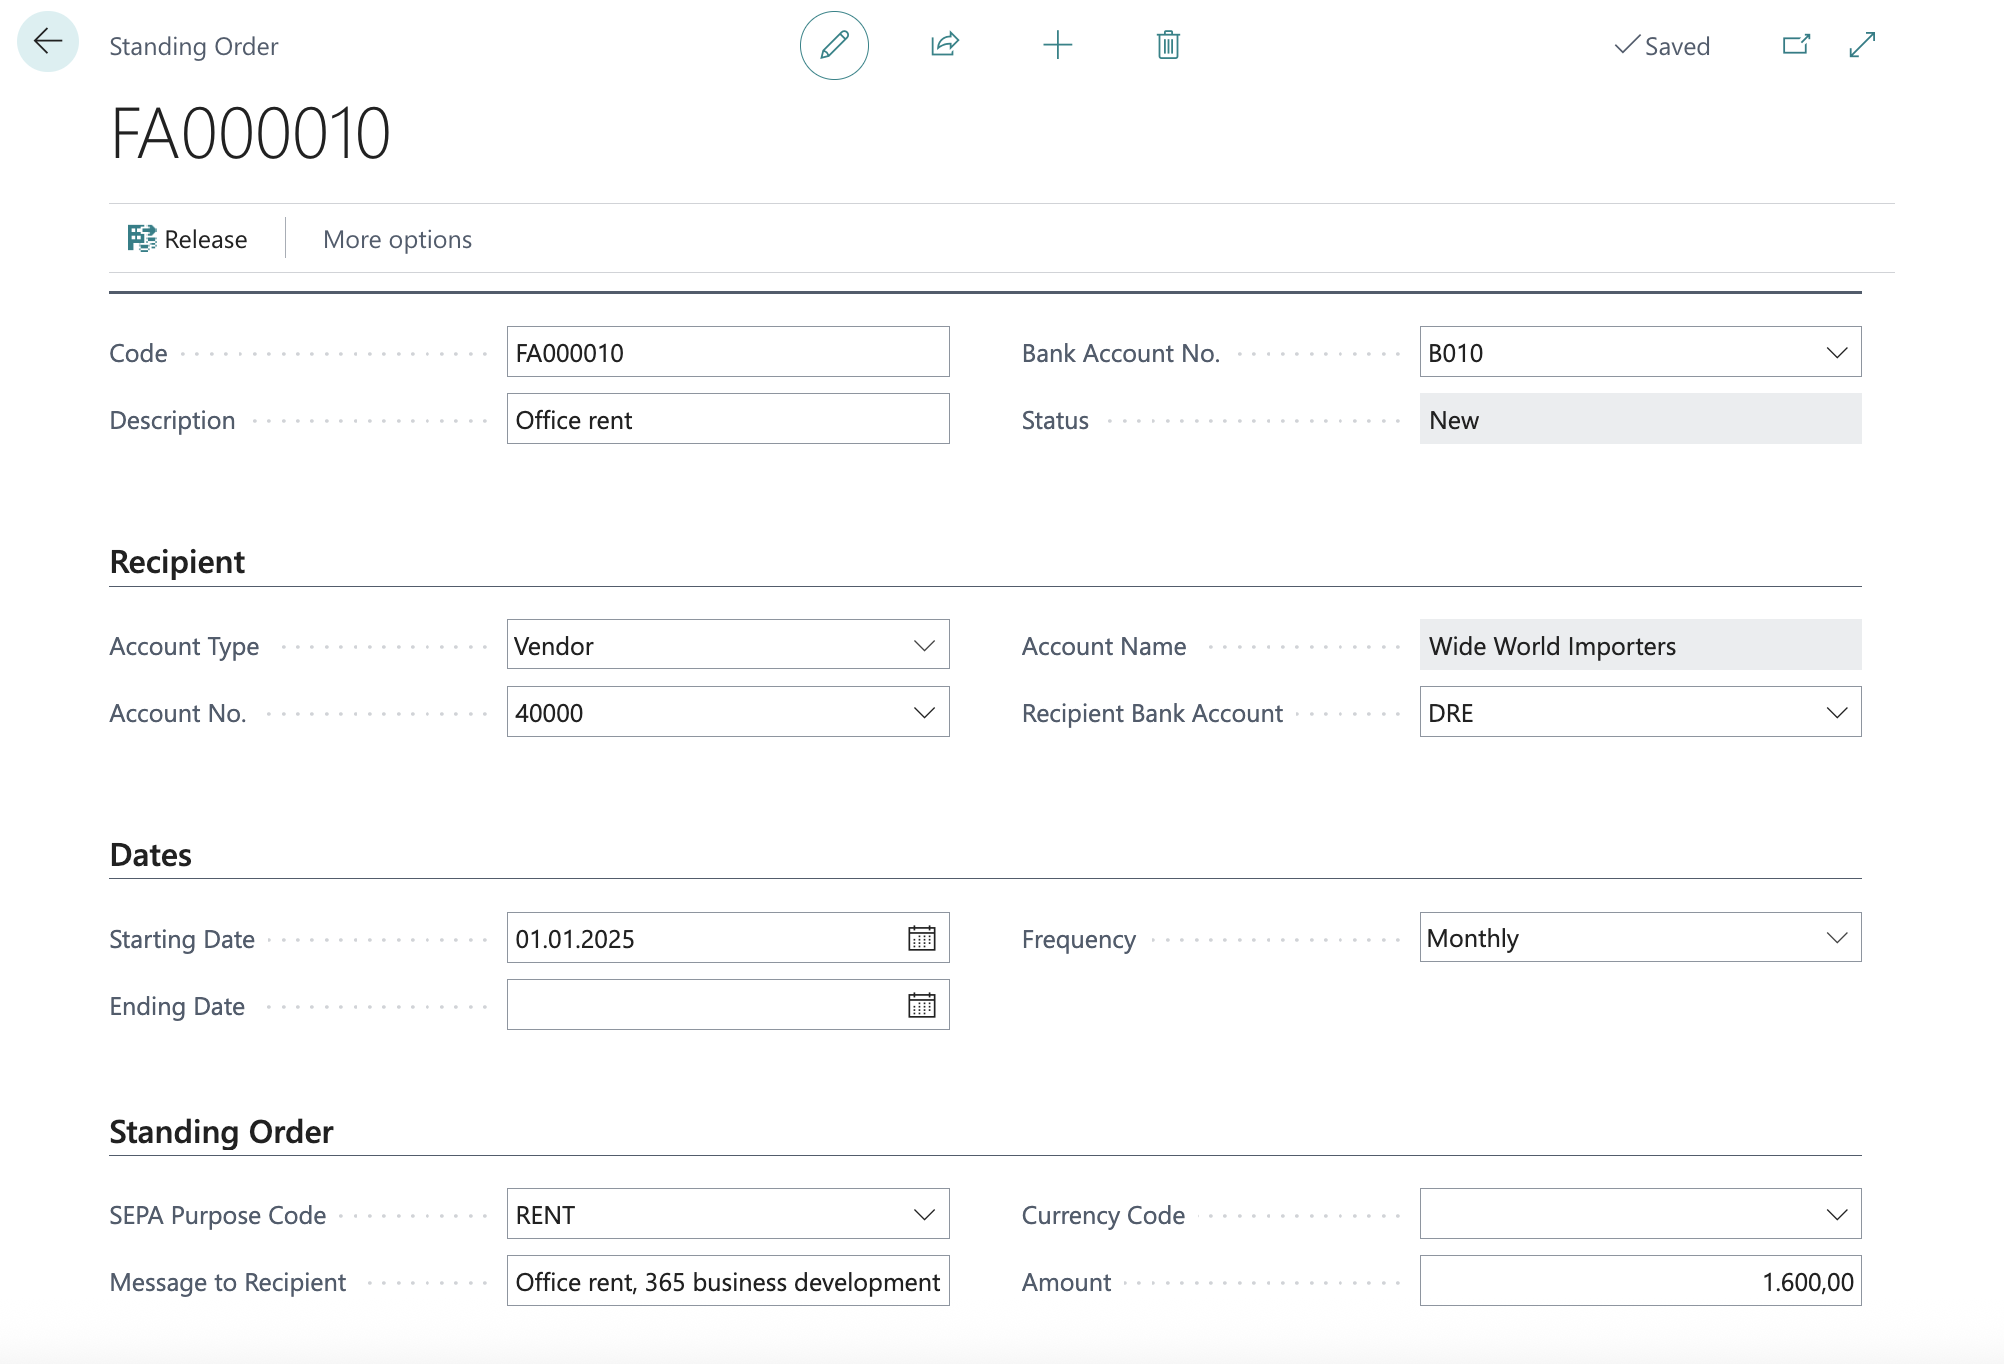Open Starting Date calendar picker
The width and height of the screenshot is (2004, 1364).
pyautogui.click(x=921, y=938)
